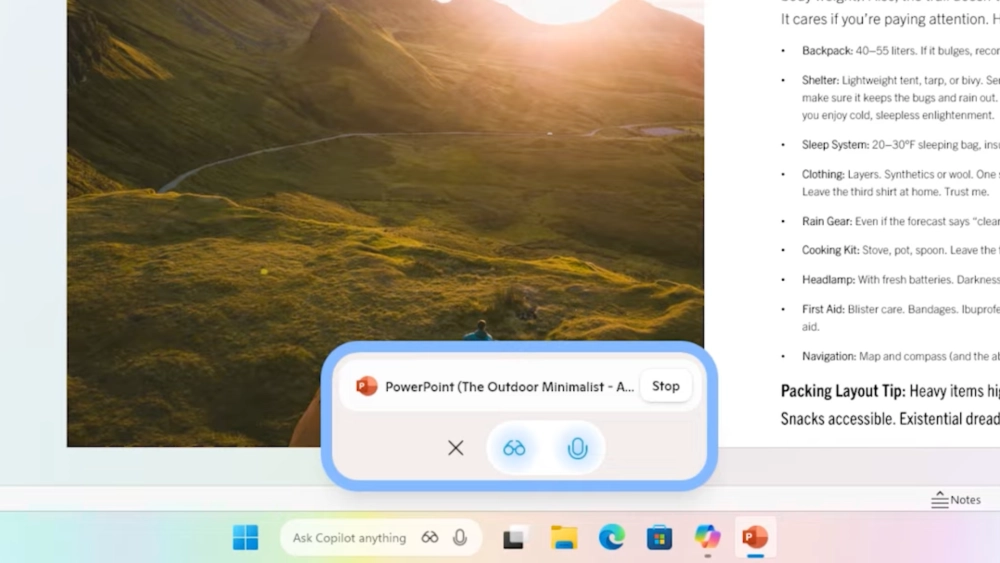Click the glasses icon in taskbar search box
Screen dimensions: 1000x563
tap(430, 538)
